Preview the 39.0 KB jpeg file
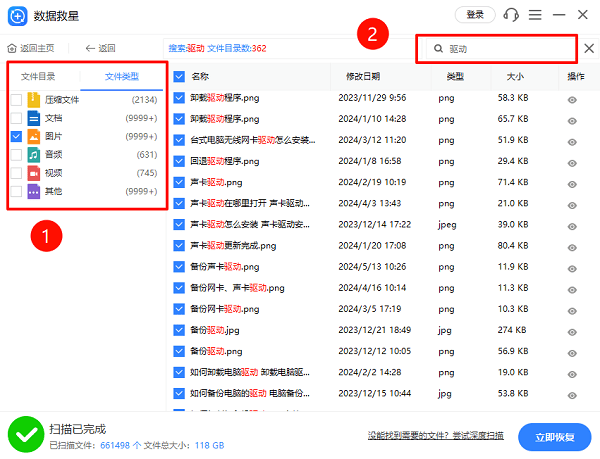 click(572, 227)
